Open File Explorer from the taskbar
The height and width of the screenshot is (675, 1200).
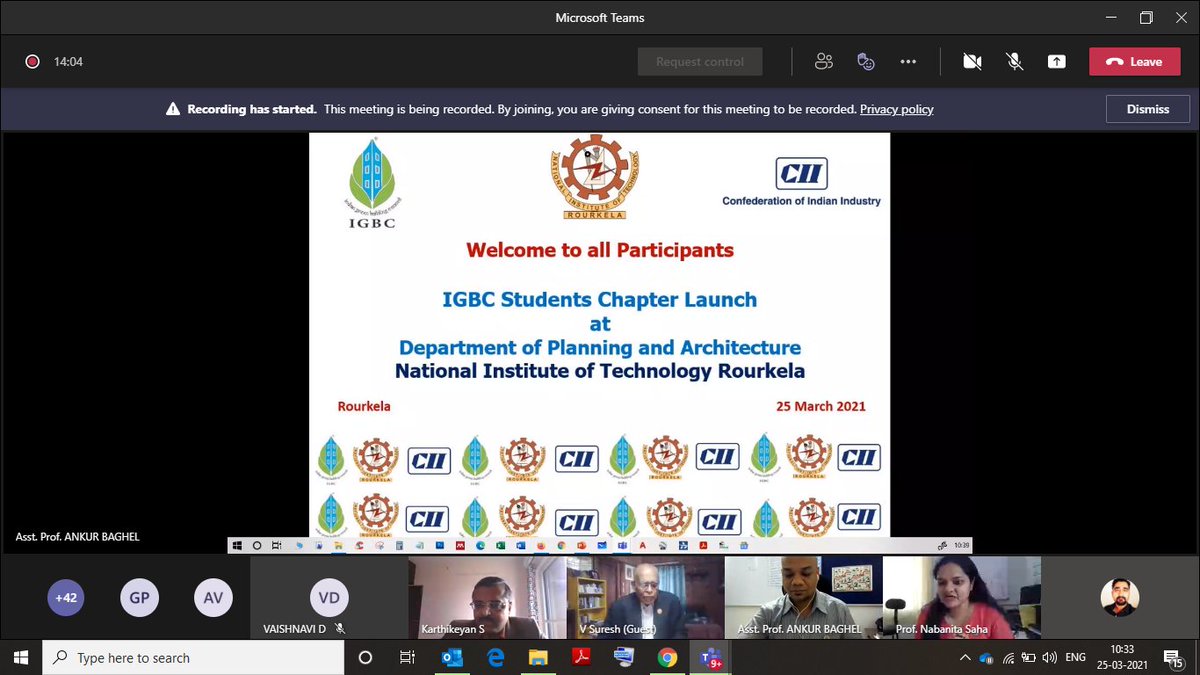point(538,657)
